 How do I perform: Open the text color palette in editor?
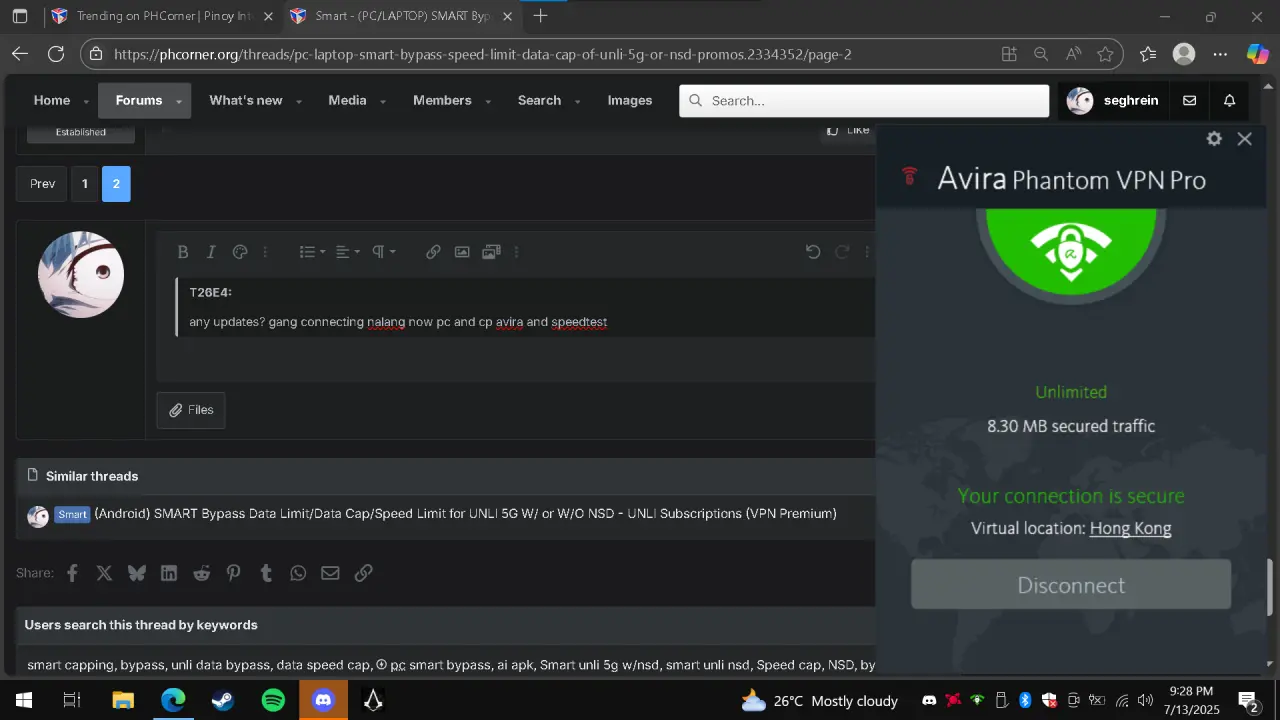click(x=240, y=252)
